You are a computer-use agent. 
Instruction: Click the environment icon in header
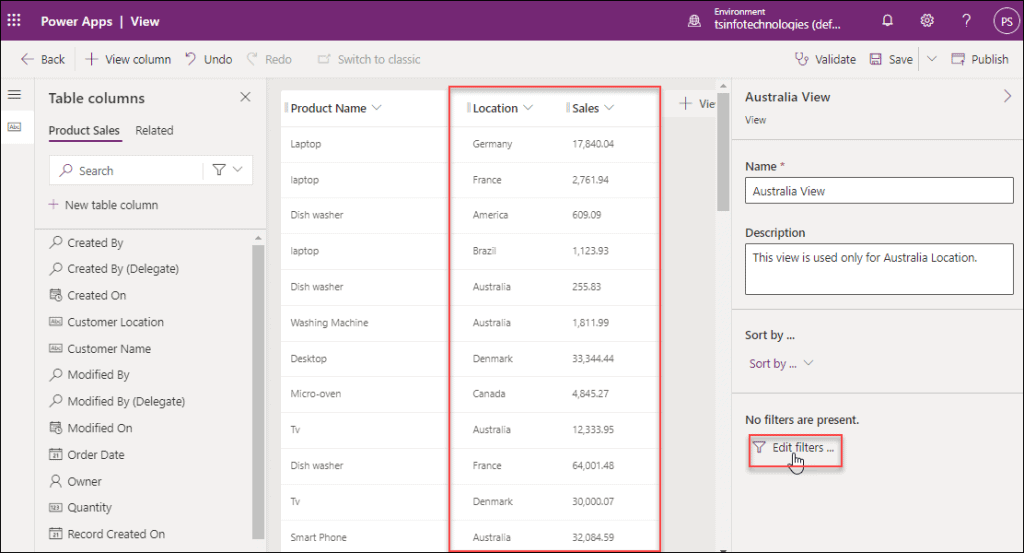[x=694, y=22]
